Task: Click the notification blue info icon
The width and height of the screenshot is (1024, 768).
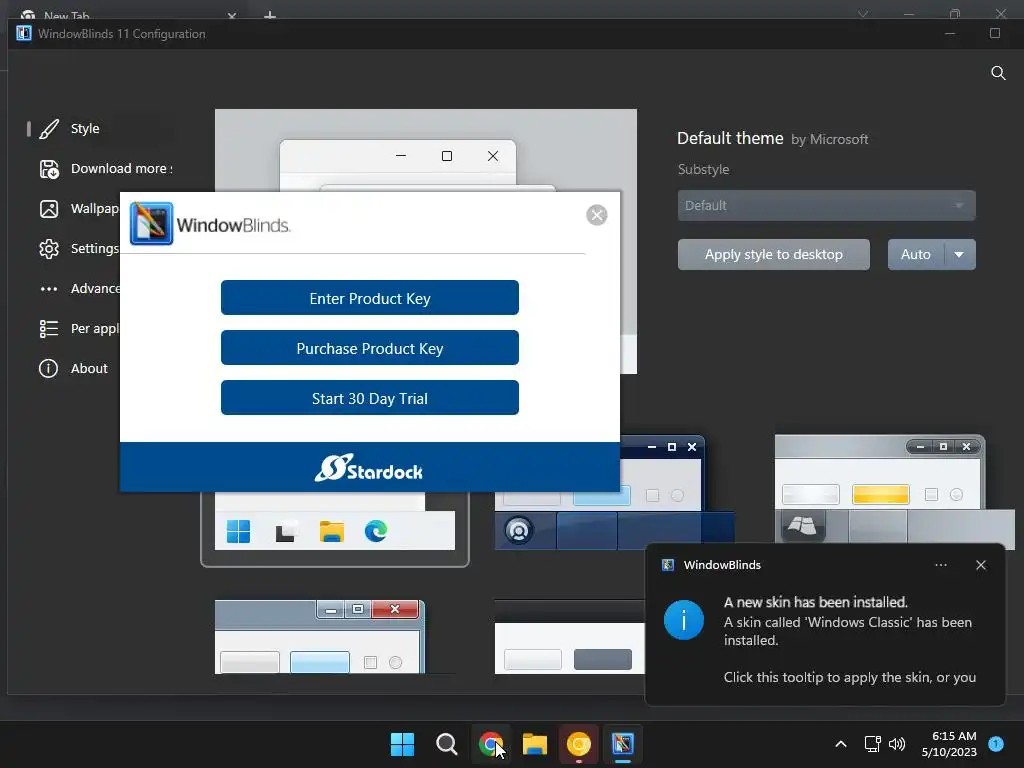Action: (x=684, y=620)
